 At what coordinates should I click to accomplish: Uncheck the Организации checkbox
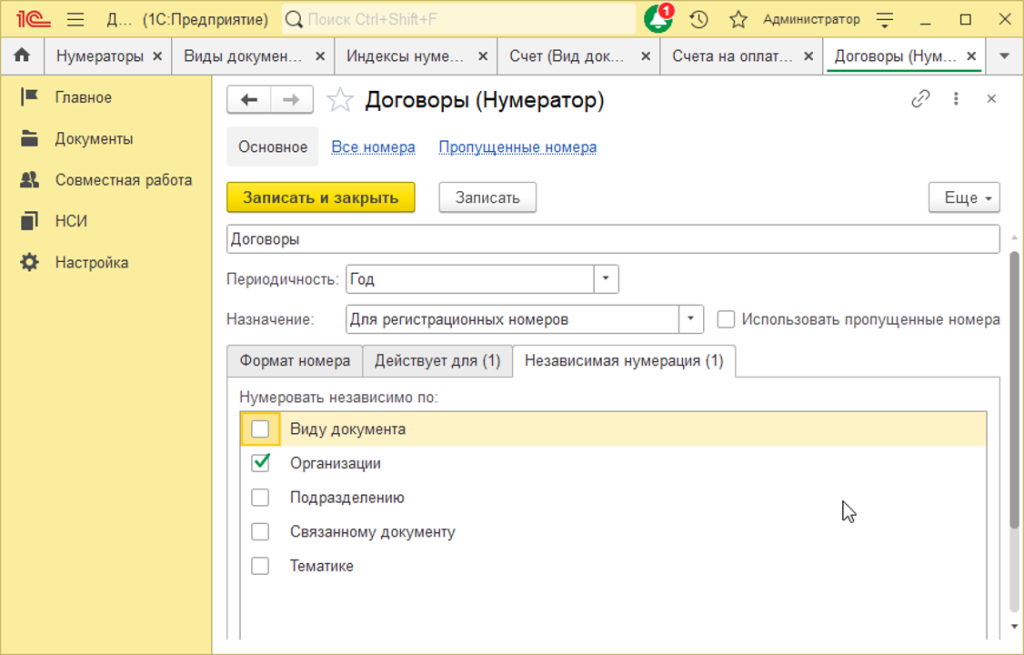coord(261,463)
